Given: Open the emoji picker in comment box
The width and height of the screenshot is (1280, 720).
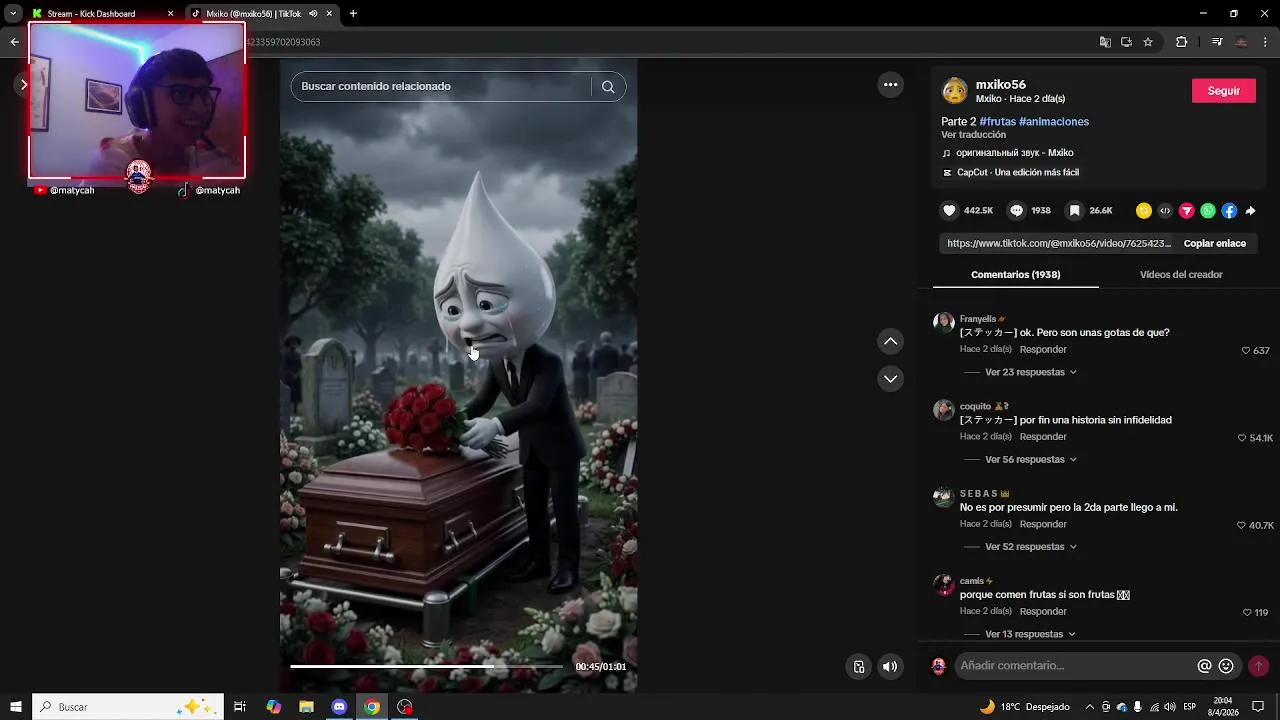Looking at the screenshot, I should (1226, 666).
